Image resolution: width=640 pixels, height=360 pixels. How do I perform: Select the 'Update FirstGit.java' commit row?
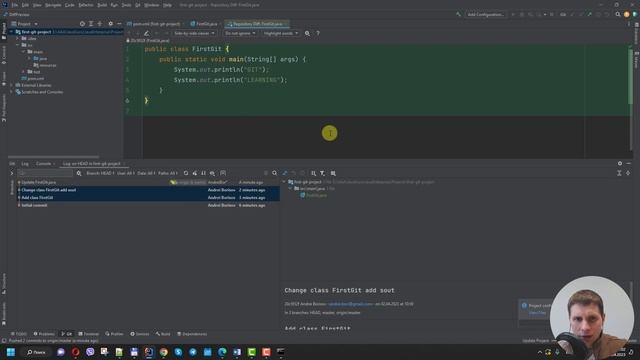(x=148, y=182)
